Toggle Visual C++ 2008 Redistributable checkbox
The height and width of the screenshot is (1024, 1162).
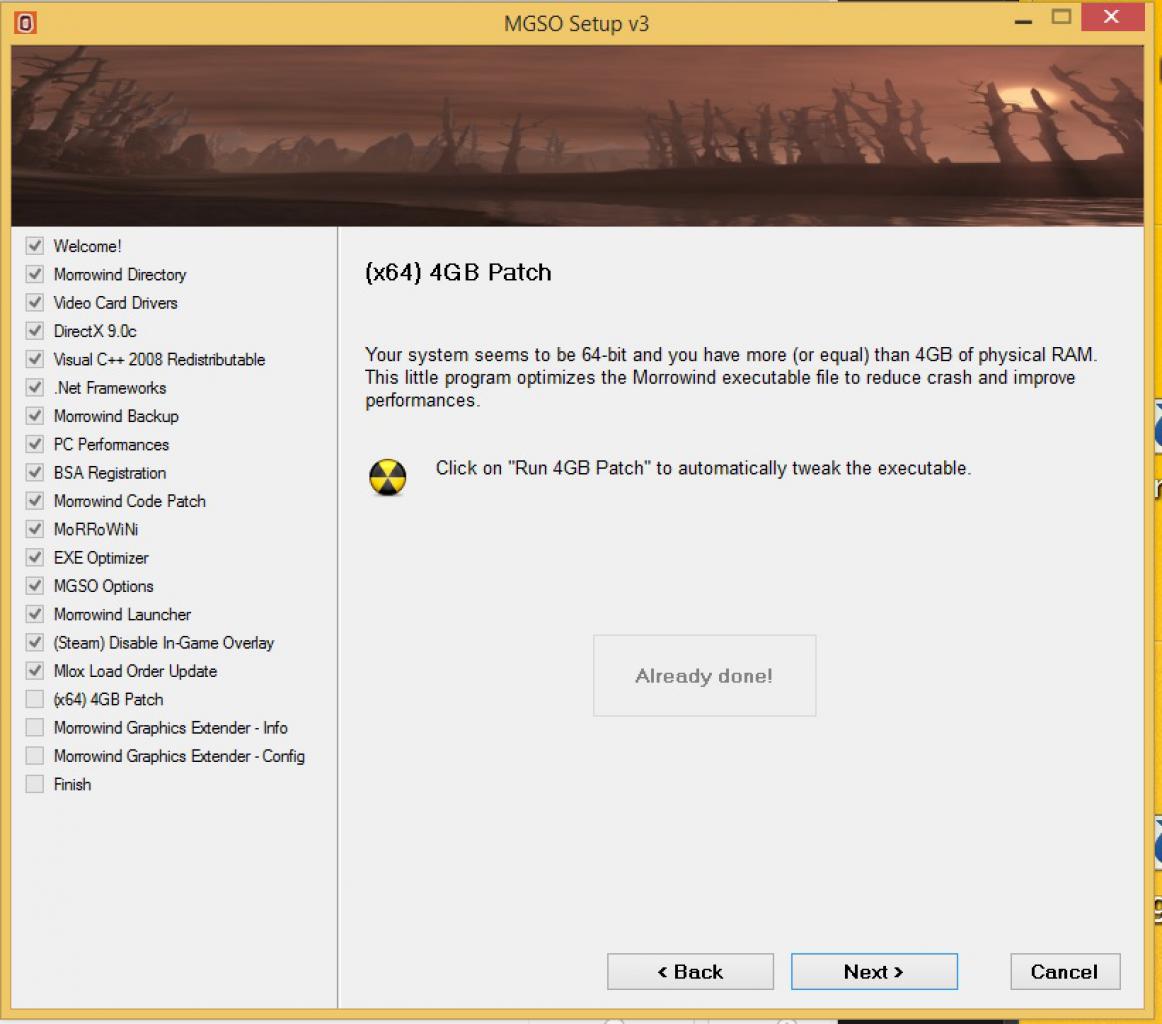[x=34, y=359]
